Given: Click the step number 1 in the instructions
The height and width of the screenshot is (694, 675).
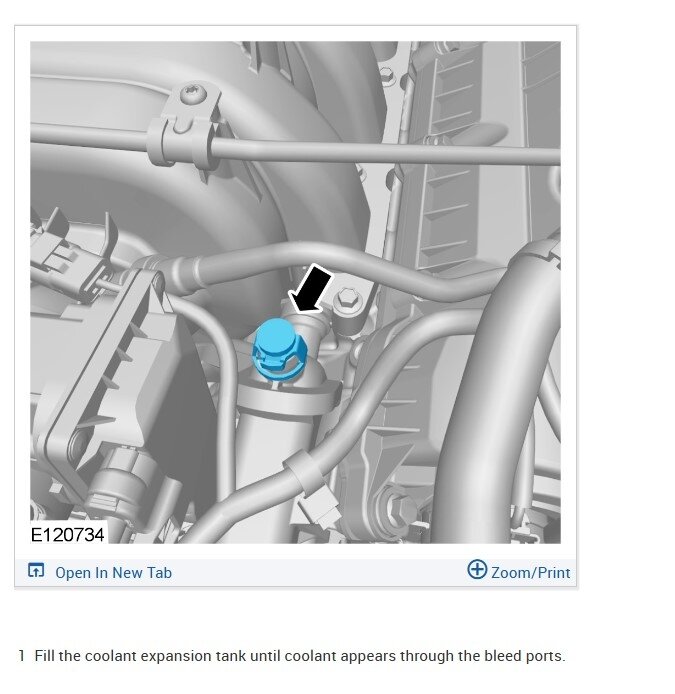Looking at the screenshot, I should [x=21, y=655].
